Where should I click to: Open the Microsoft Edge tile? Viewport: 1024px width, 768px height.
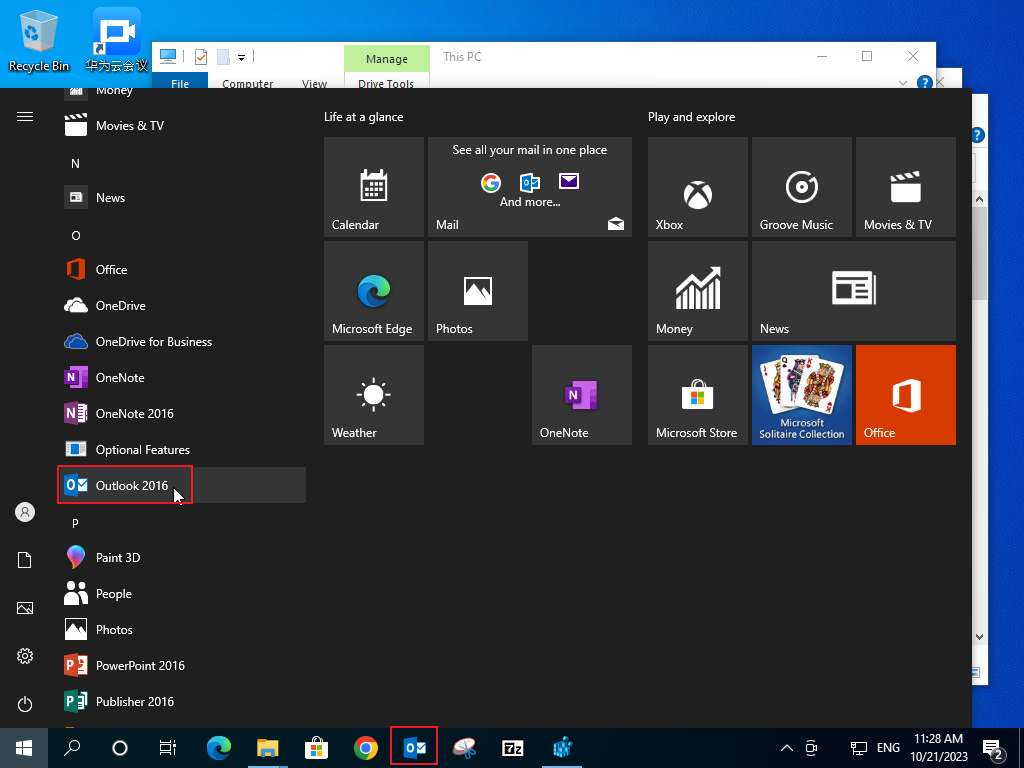[x=373, y=291]
